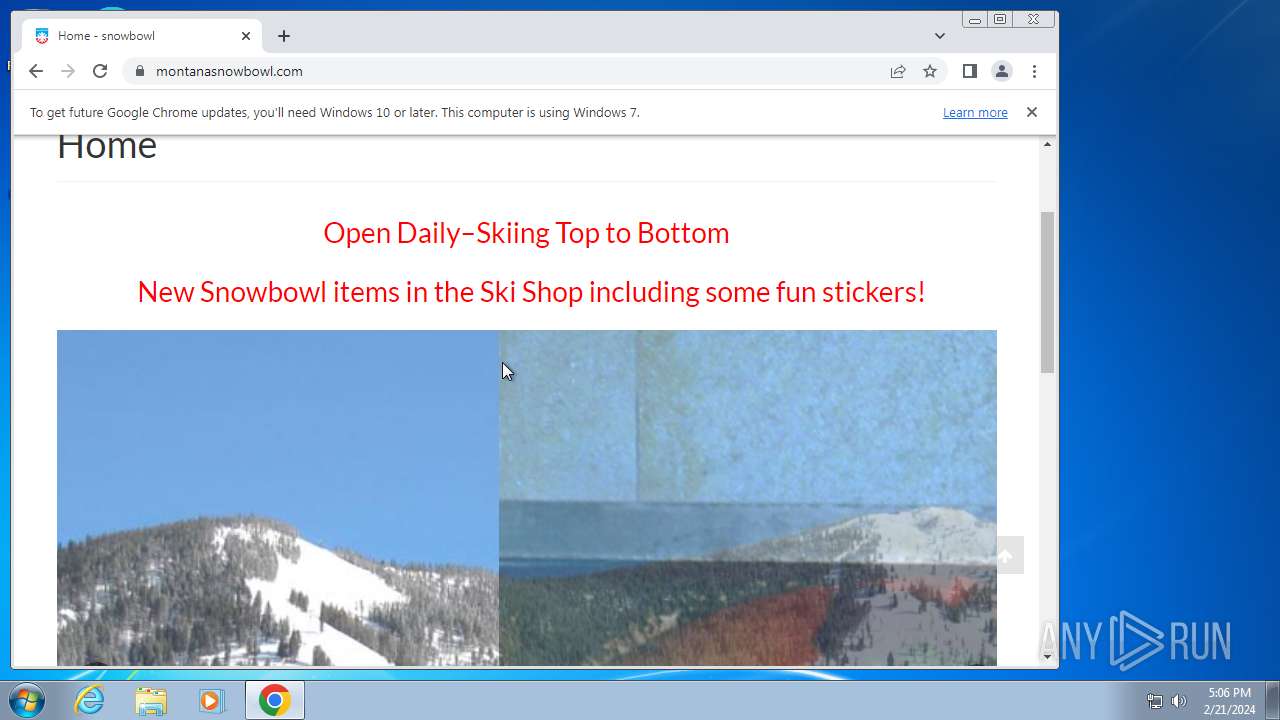The height and width of the screenshot is (720, 1280).
Task: Open File Explorer from taskbar
Action: coord(151,700)
